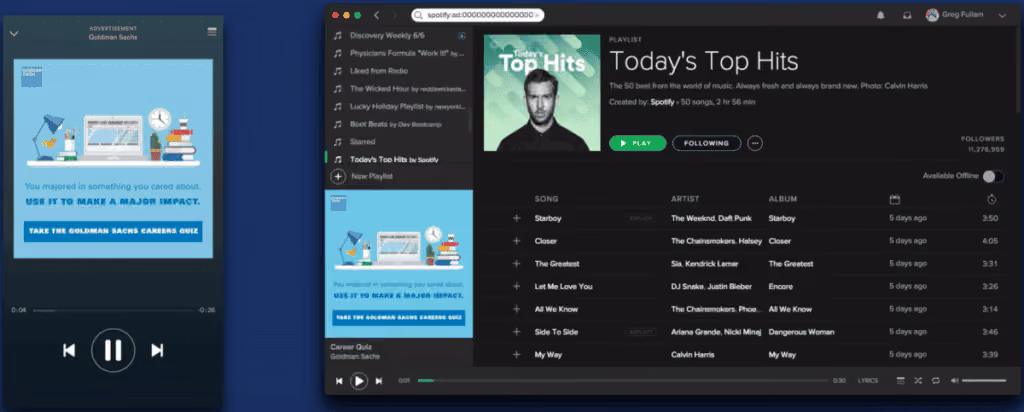
Task: Click the Today's Top Hits cover art
Action: click(x=542, y=93)
